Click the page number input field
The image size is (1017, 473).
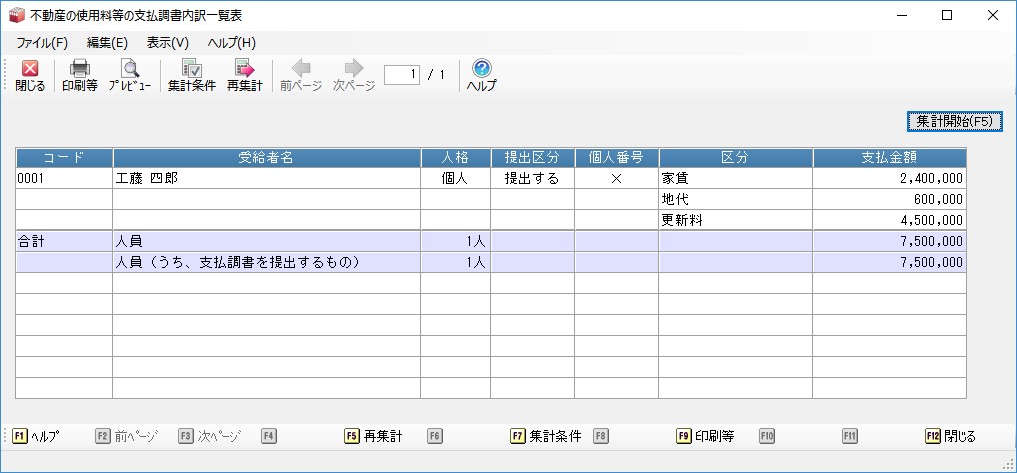401,74
